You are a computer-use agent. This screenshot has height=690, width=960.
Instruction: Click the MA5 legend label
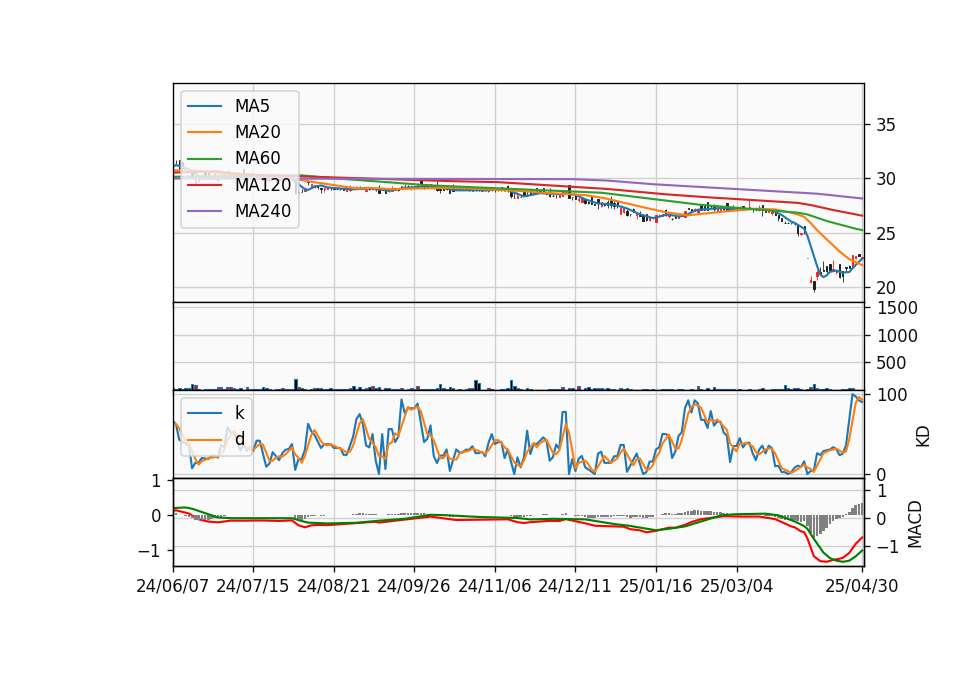click(252, 106)
